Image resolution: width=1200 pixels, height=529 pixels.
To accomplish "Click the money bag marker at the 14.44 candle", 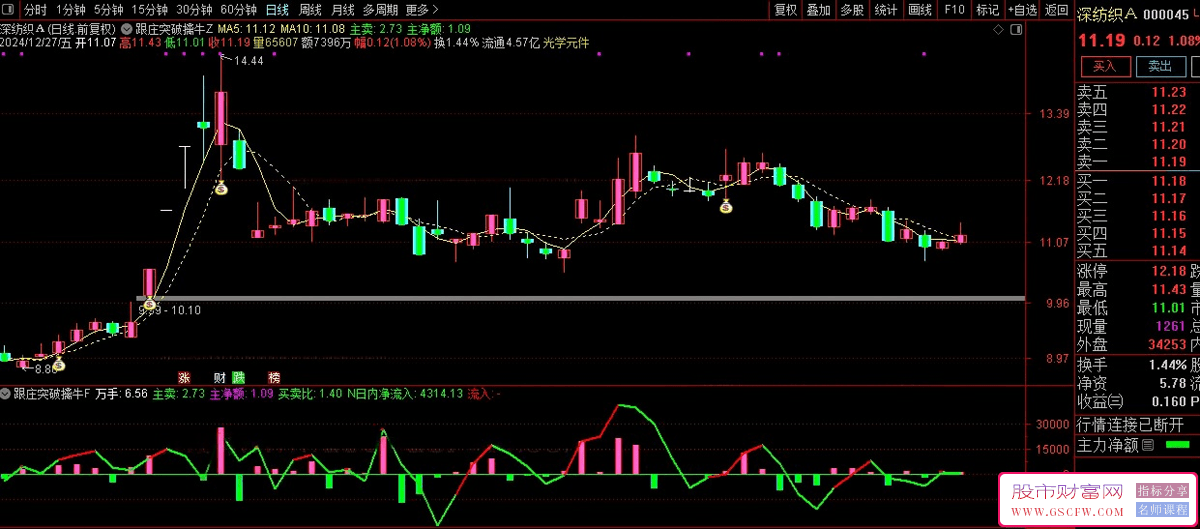I will [x=222, y=186].
